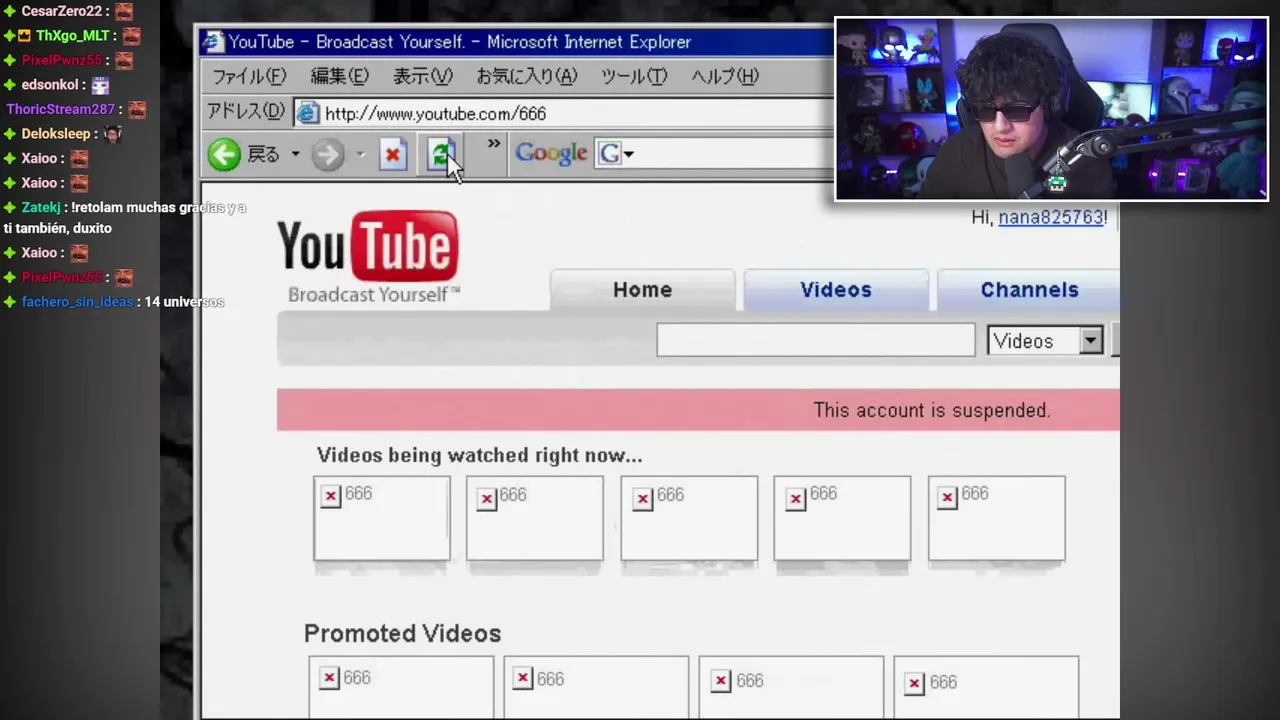Click the second broken 666 thumbnail under Videos being watched

(x=535, y=518)
